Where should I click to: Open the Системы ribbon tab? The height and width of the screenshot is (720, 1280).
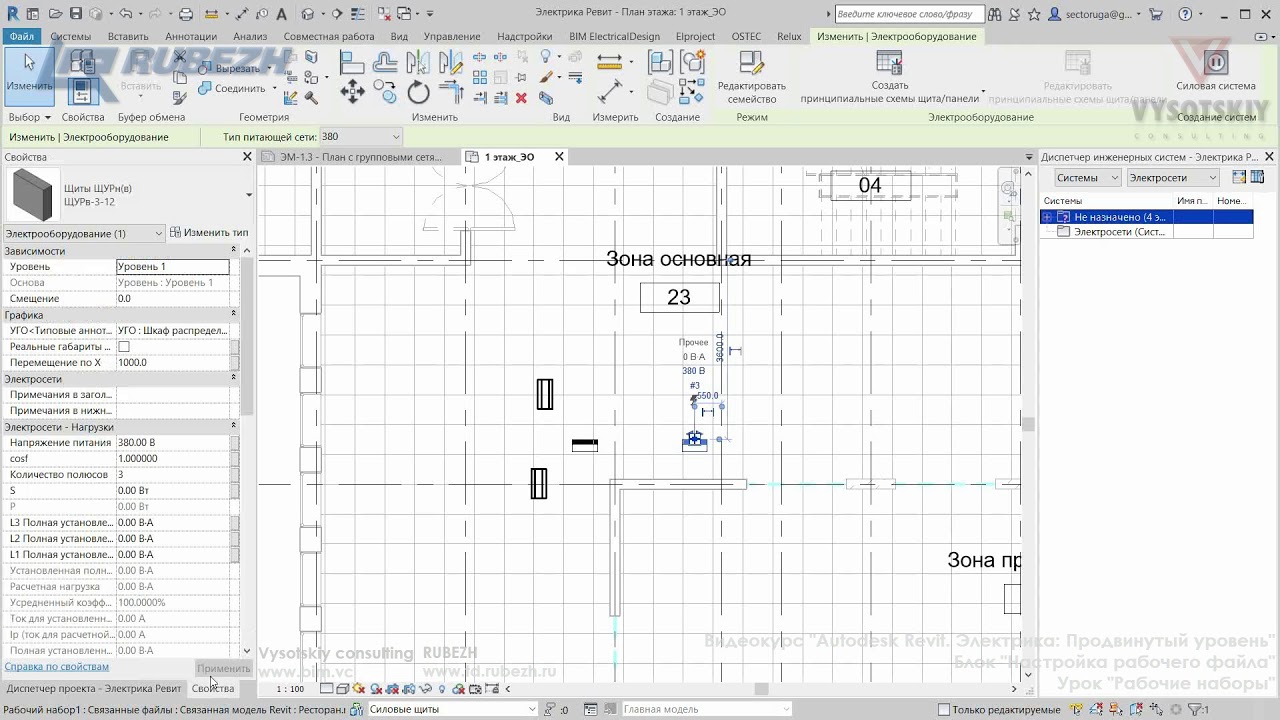coord(71,36)
